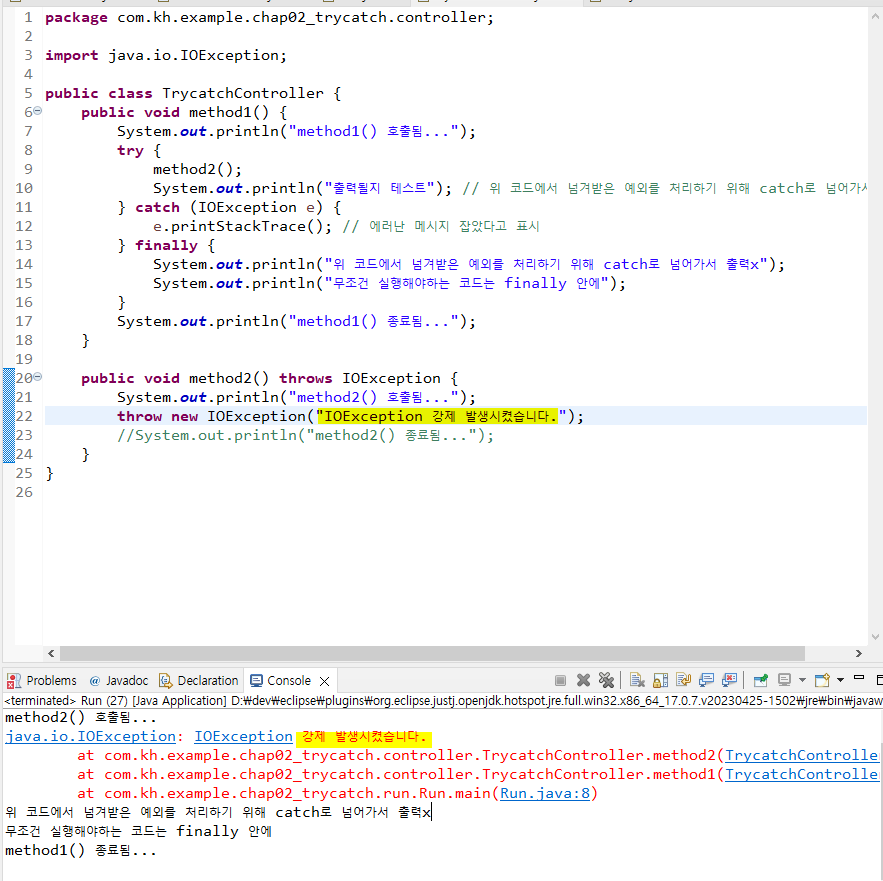The width and height of the screenshot is (883, 881).
Task: Click 'catch' keyword on line 11
Action: (x=157, y=207)
